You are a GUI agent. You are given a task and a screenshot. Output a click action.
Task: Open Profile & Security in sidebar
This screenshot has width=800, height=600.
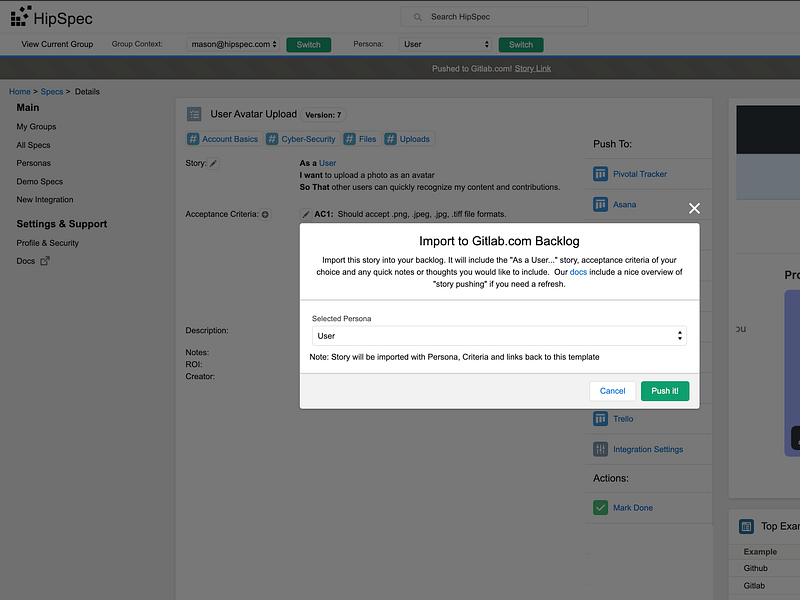pyautogui.click(x=47, y=243)
